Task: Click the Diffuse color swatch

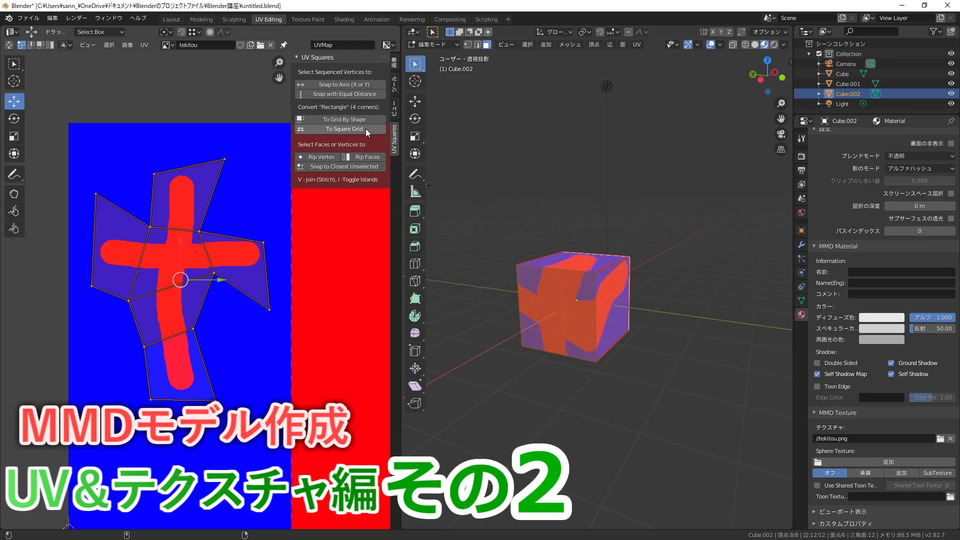Action: [x=881, y=317]
